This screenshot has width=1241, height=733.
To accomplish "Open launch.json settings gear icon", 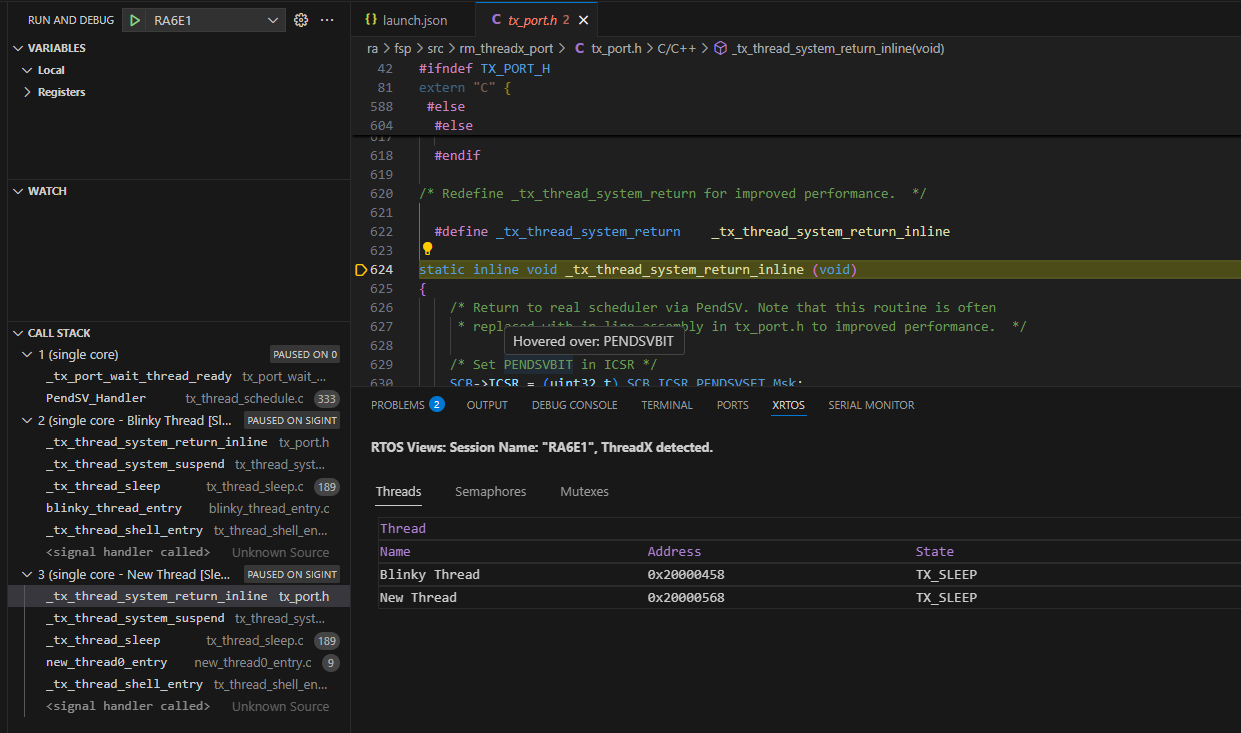I will tap(301, 20).
